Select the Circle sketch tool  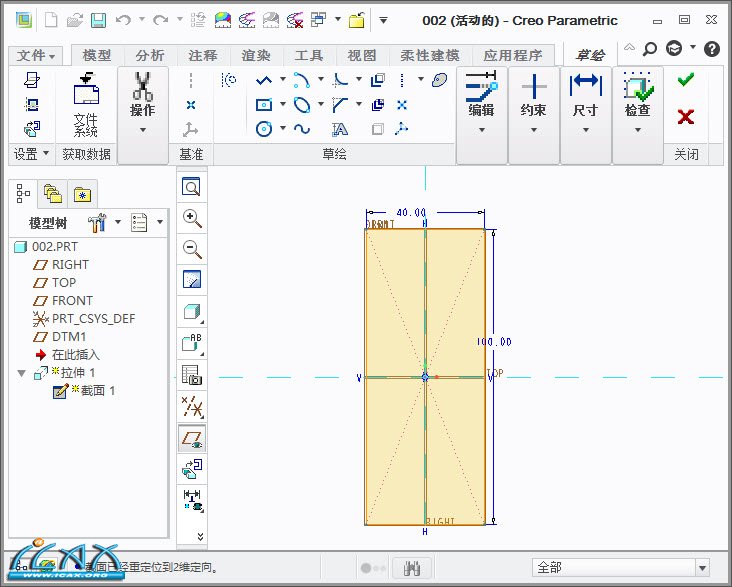pyautogui.click(x=265, y=128)
